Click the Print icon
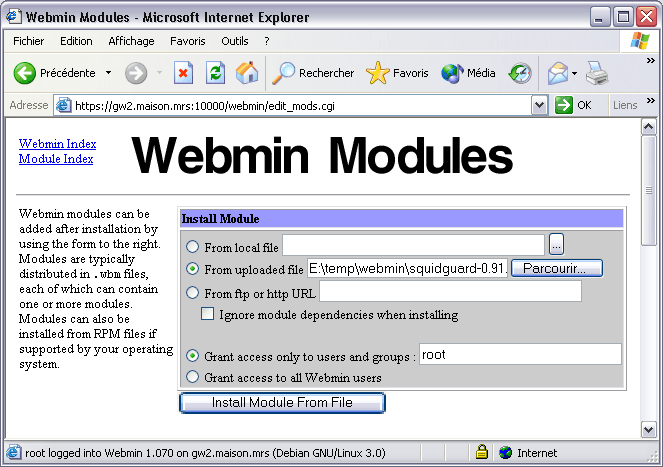 (x=597, y=73)
